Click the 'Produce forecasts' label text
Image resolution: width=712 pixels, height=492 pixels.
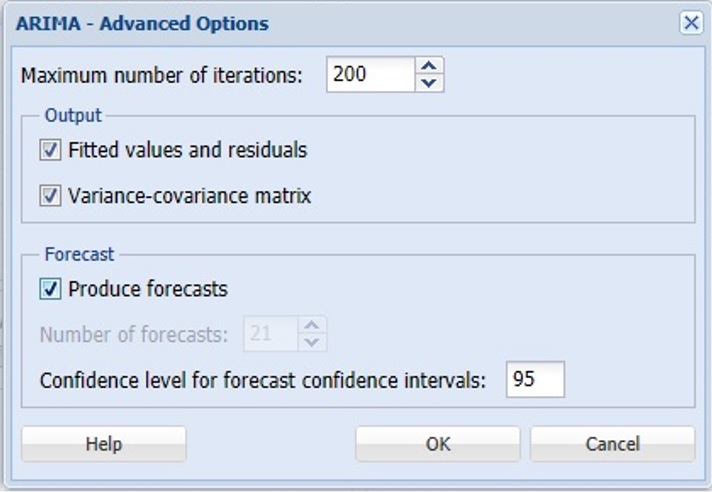[x=148, y=290]
